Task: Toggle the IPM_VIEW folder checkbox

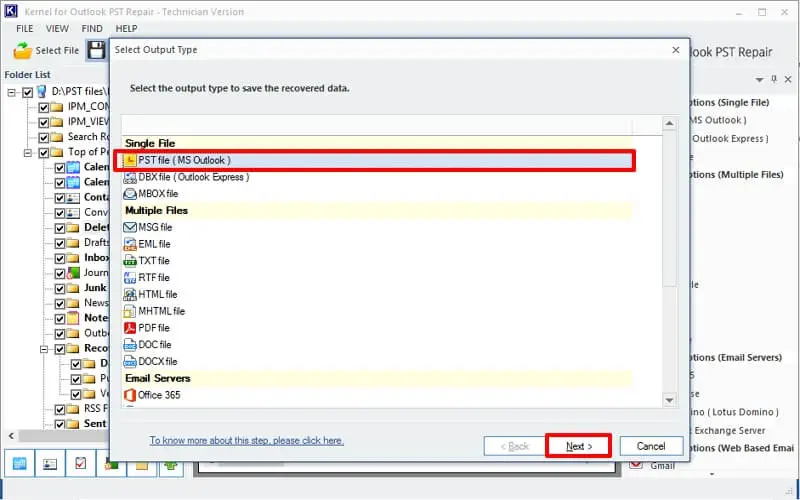Action: (x=44, y=122)
